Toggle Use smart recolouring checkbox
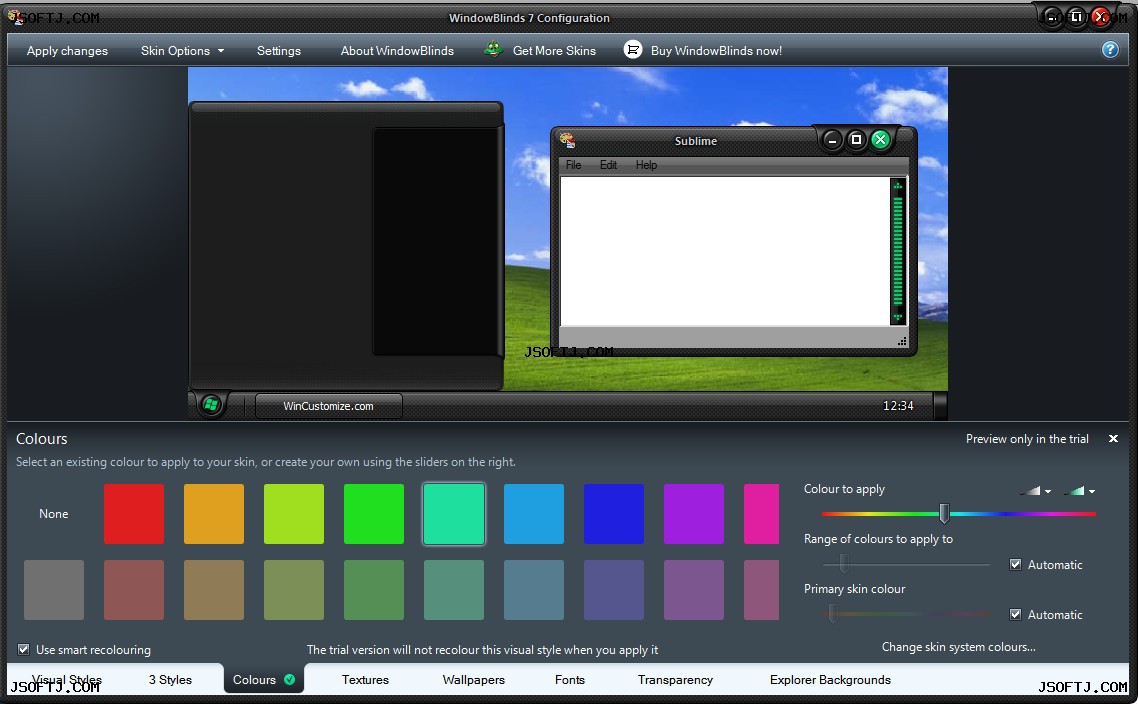Image resolution: width=1138 pixels, height=704 pixels. [24, 650]
